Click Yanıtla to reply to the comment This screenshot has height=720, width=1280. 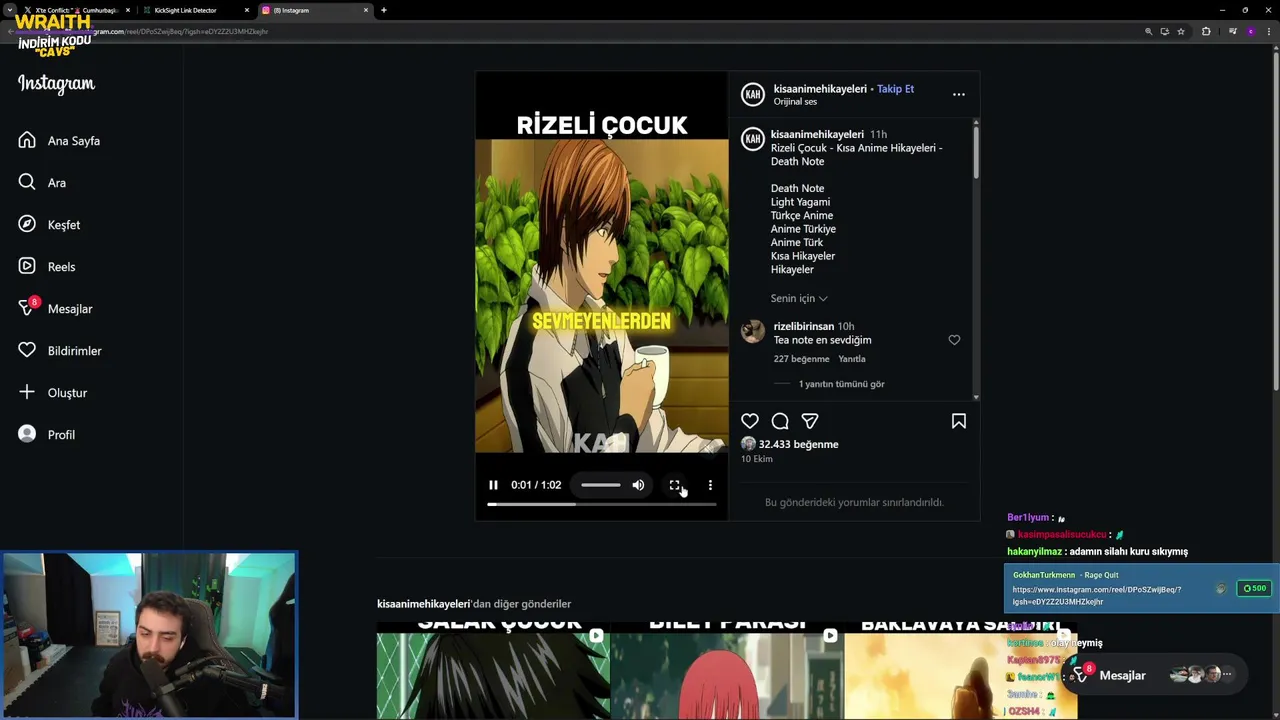click(852, 359)
